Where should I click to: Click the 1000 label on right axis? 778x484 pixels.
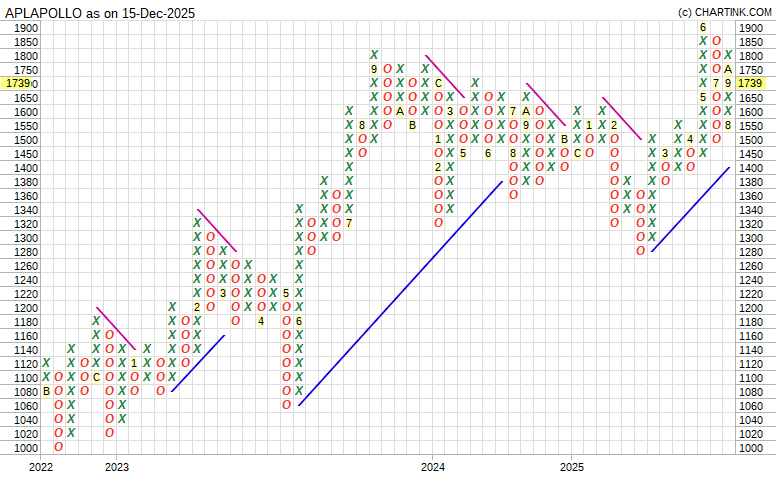[750, 448]
